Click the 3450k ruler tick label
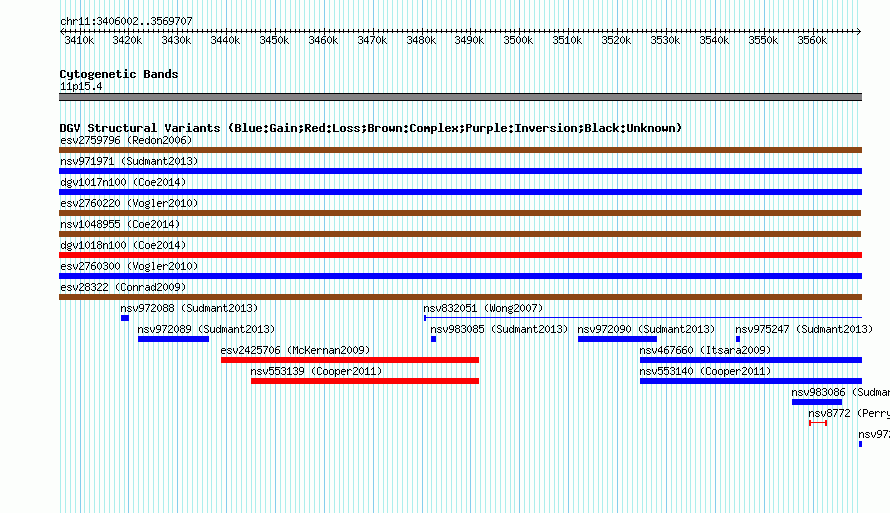Image resolution: width=890 pixels, height=513 pixels. [x=274, y=40]
